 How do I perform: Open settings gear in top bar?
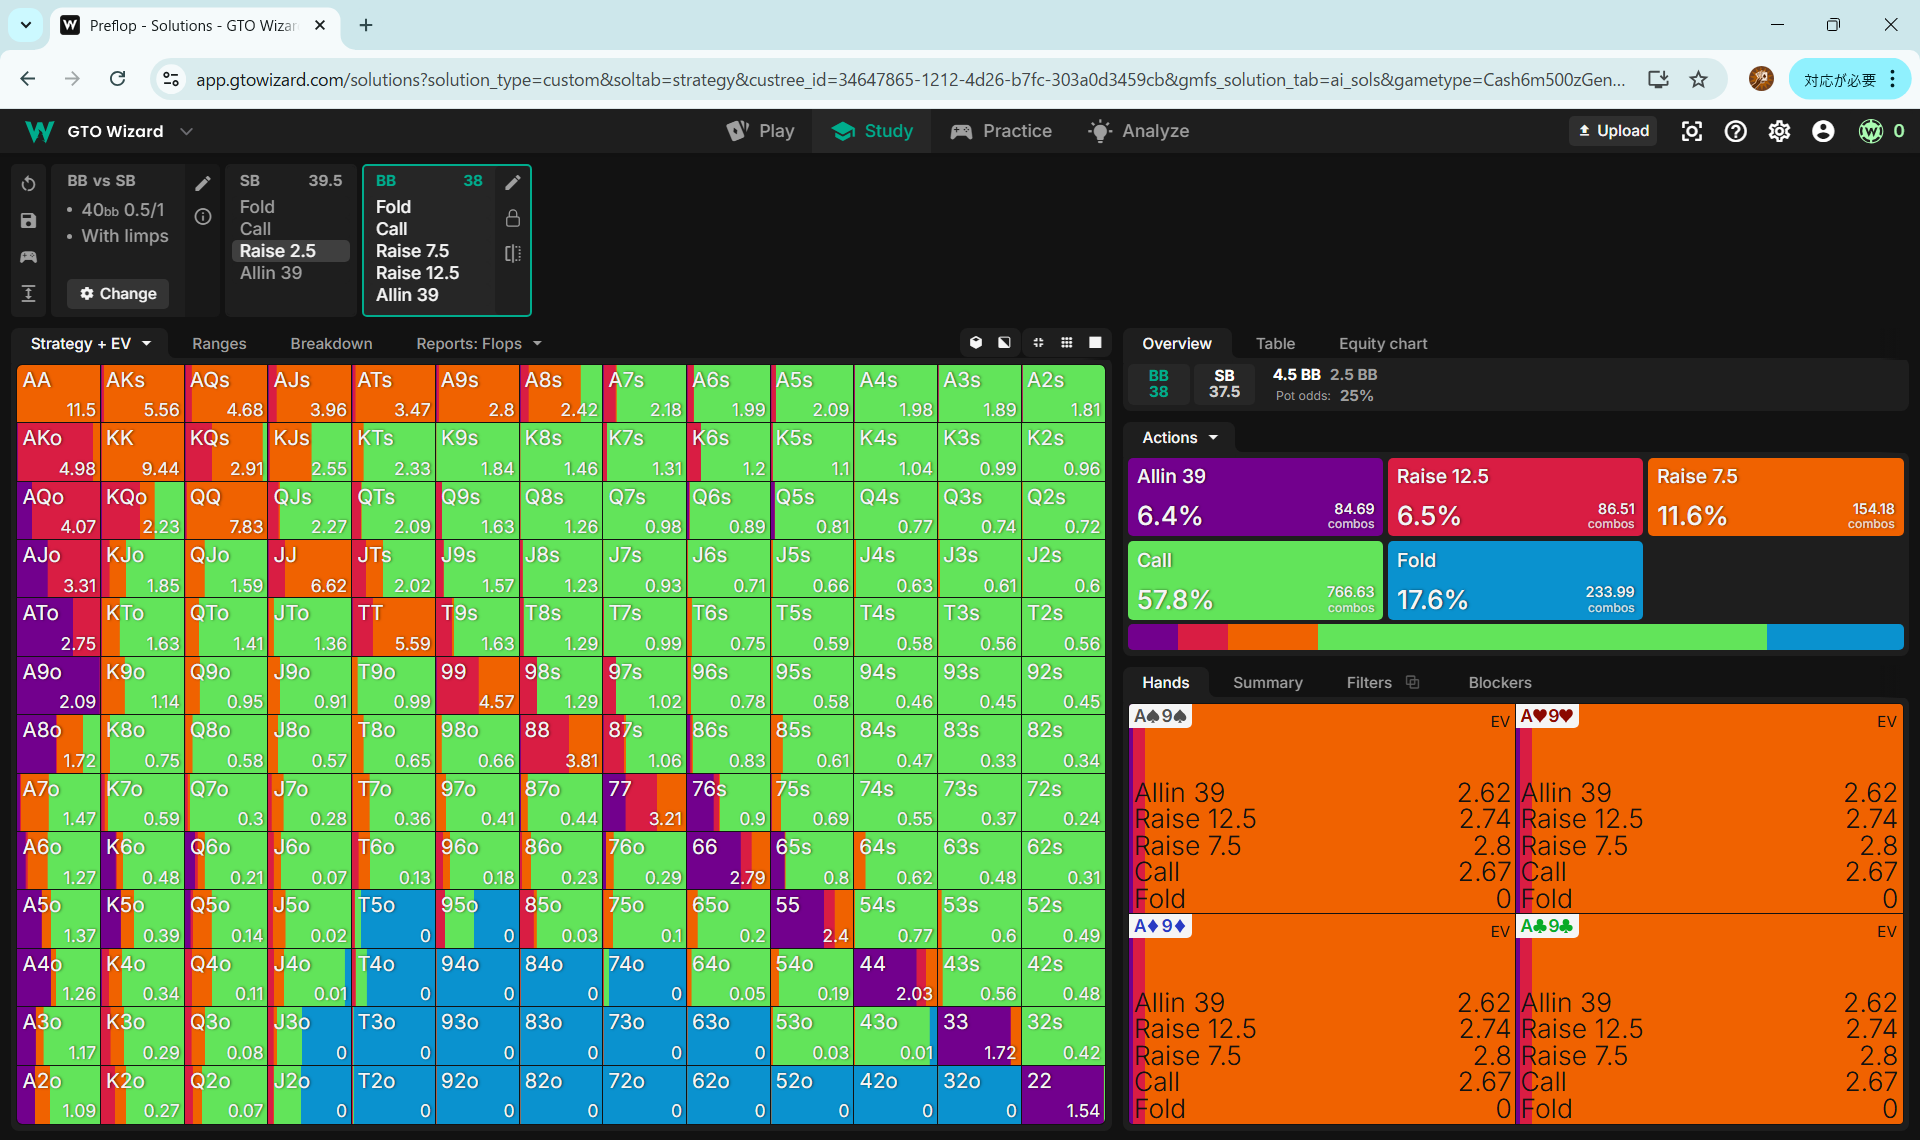coord(1779,131)
